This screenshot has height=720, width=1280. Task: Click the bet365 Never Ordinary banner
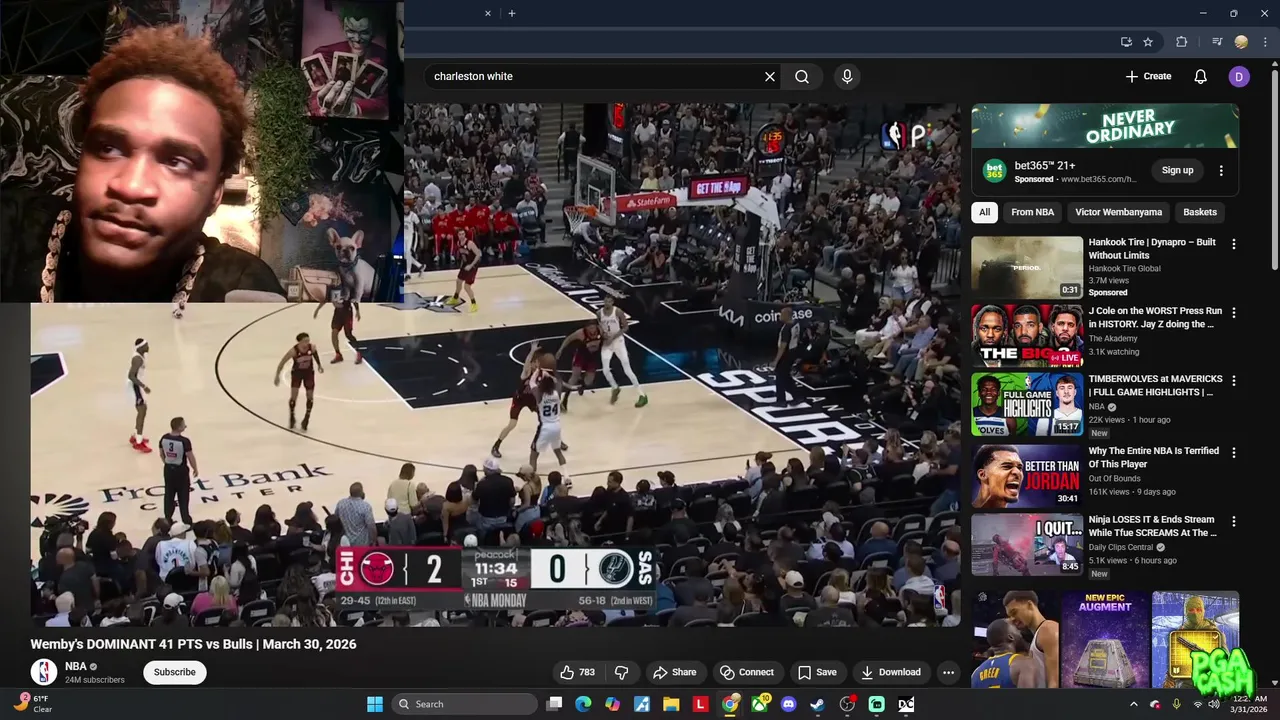1105,126
